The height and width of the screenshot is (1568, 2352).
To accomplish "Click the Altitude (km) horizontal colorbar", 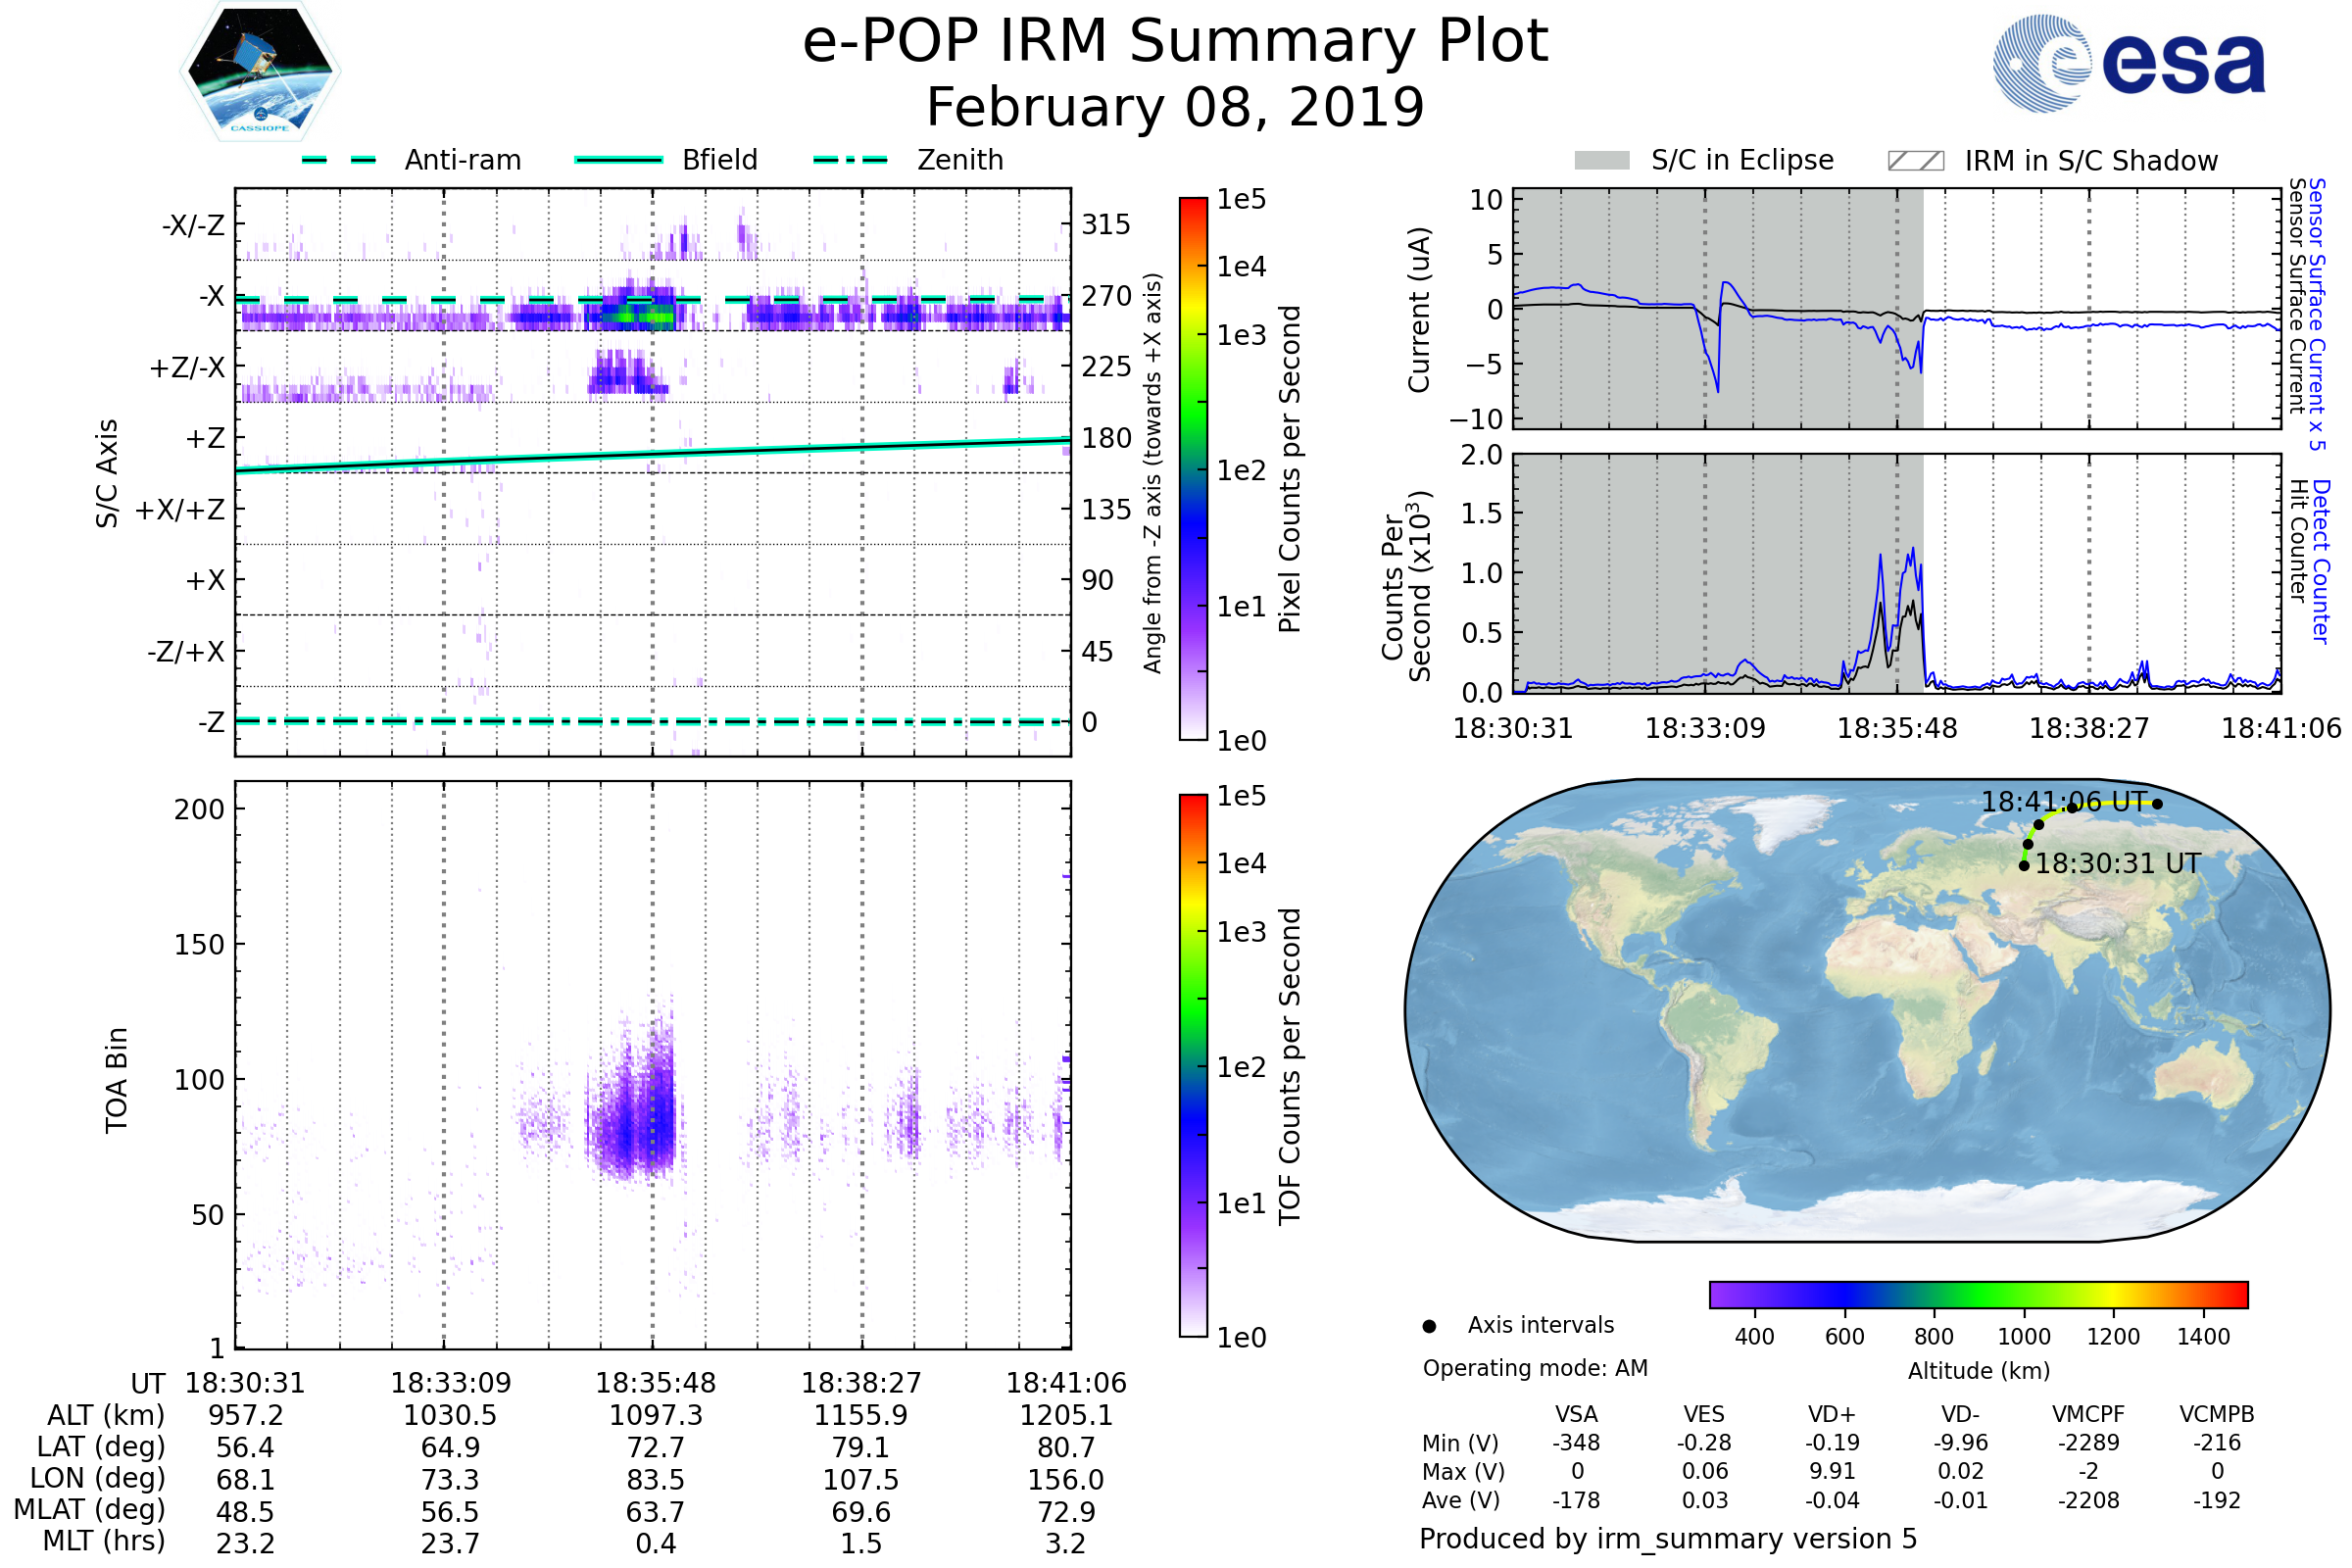I will coord(1978,1294).
